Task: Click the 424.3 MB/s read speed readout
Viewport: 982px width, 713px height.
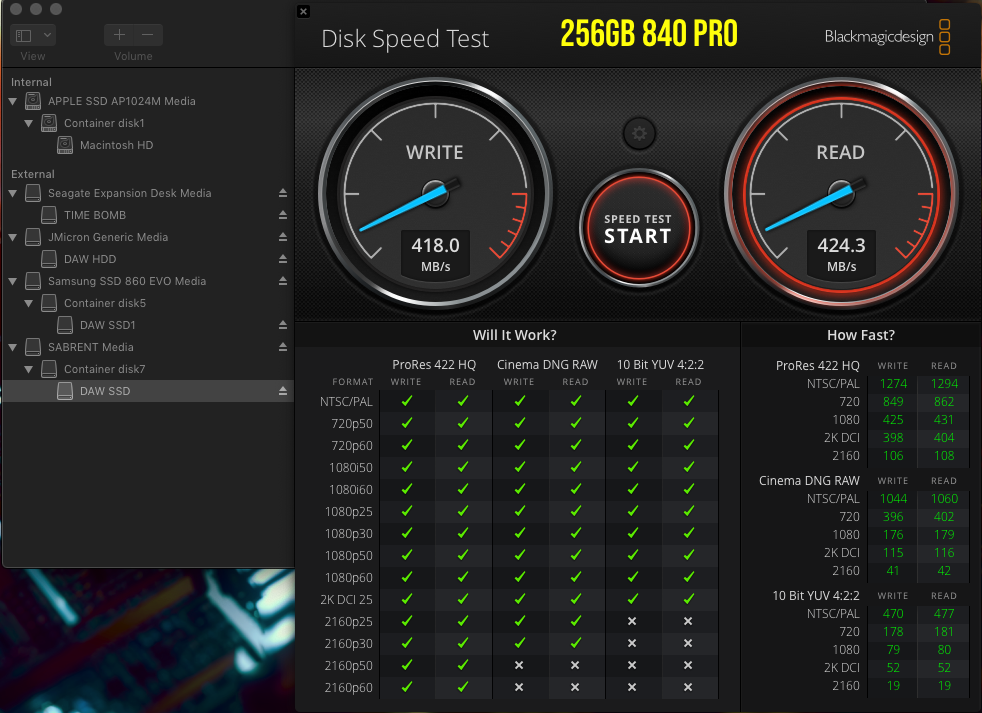Action: pyautogui.click(x=841, y=254)
